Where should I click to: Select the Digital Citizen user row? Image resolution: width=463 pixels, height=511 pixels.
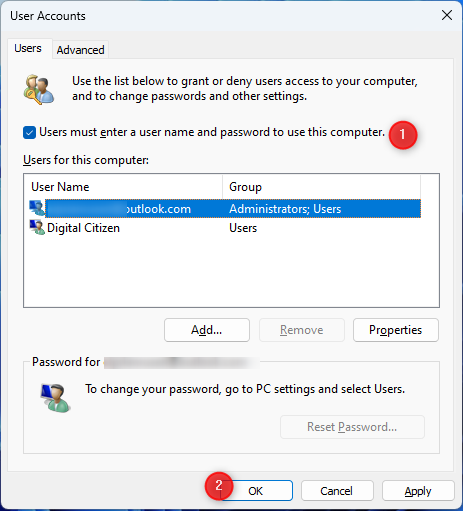(225, 228)
